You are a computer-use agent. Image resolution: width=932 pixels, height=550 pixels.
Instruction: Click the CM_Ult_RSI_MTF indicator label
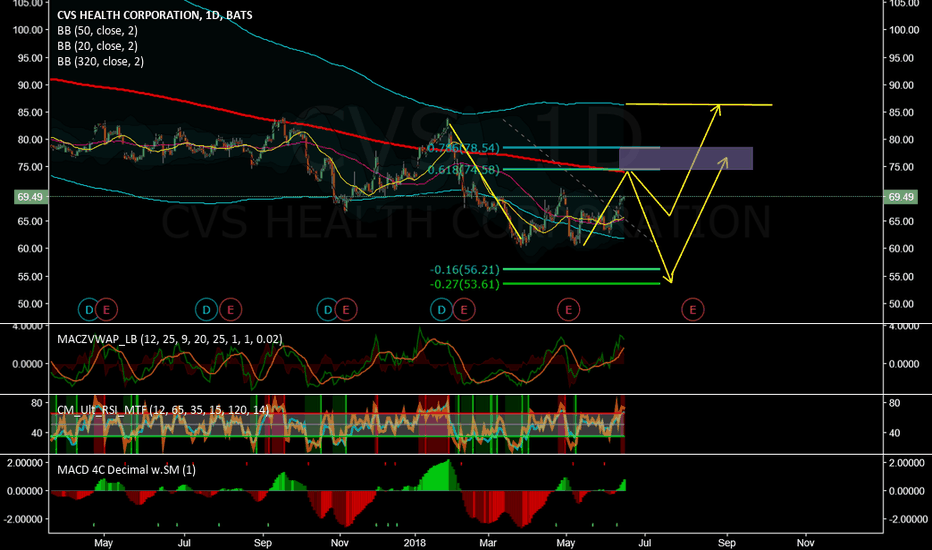pos(163,410)
